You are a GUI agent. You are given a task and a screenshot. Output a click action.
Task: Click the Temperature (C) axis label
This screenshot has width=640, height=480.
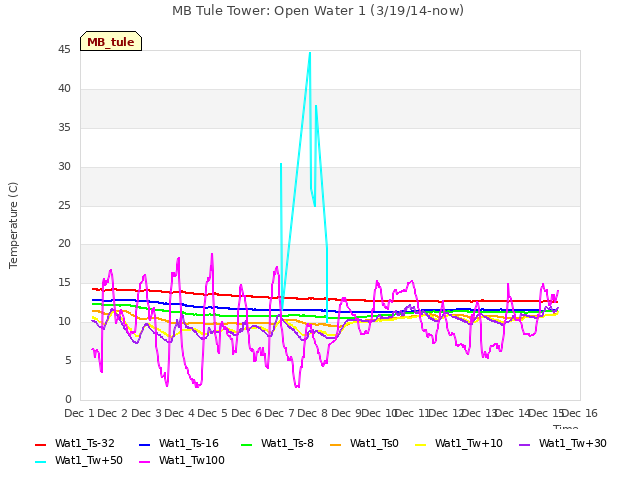13,225
